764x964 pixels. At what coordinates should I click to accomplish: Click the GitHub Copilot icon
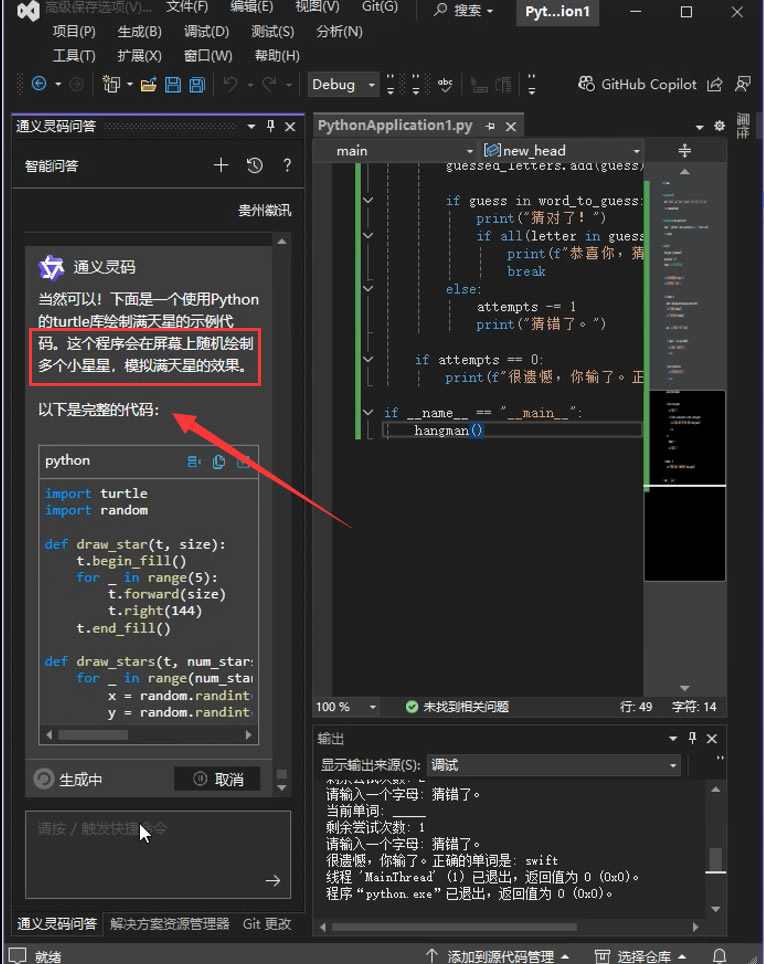[x=586, y=84]
